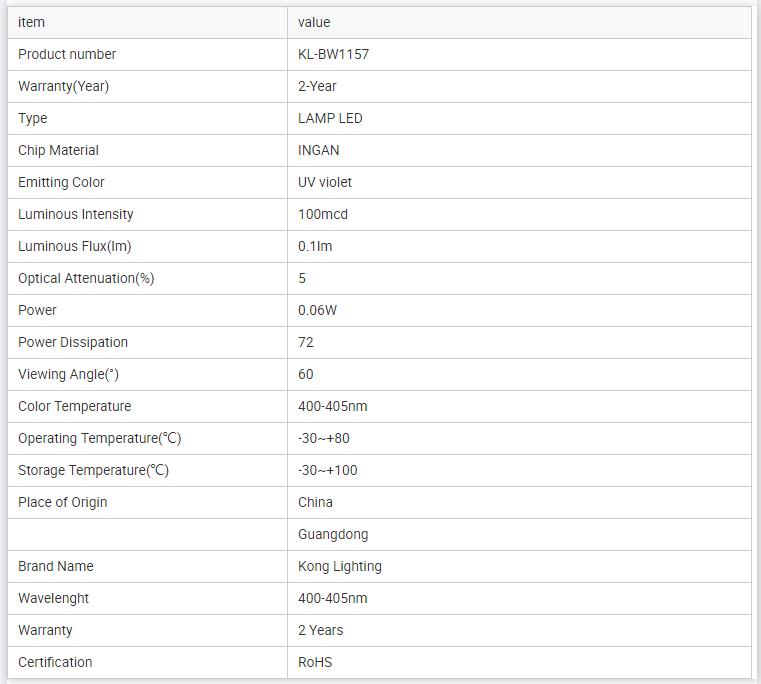Image resolution: width=761 pixels, height=684 pixels.
Task: Select the RoHS certification value
Action: (315, 662)
